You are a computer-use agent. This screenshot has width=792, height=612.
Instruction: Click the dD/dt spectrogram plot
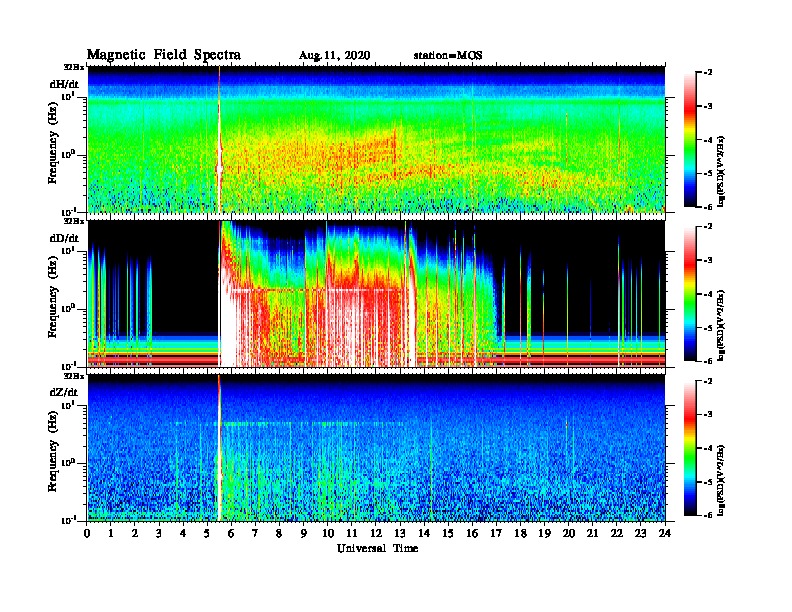click(376, 293)
